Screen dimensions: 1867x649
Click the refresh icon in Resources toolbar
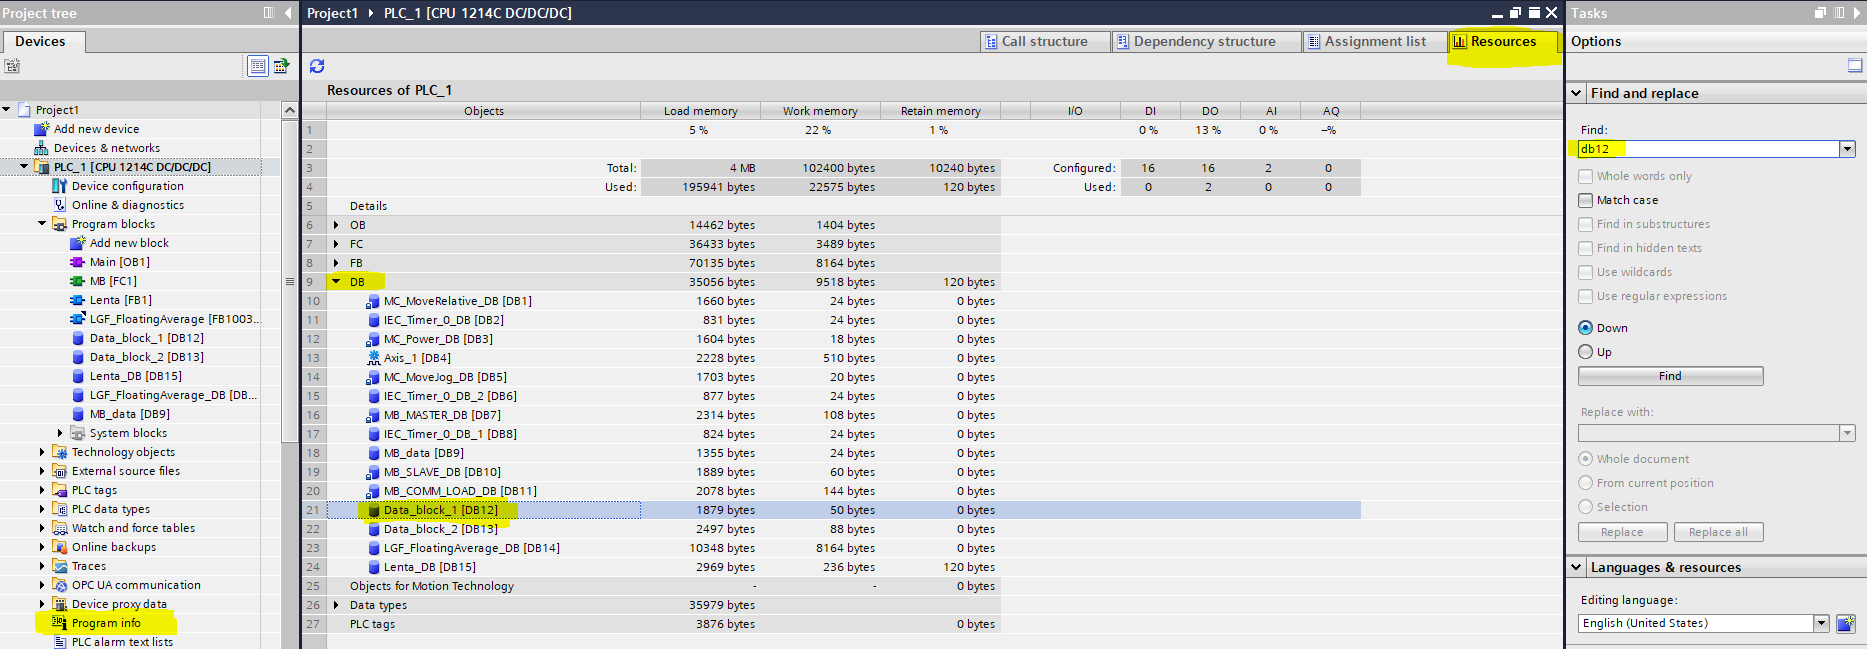point(317,66)
